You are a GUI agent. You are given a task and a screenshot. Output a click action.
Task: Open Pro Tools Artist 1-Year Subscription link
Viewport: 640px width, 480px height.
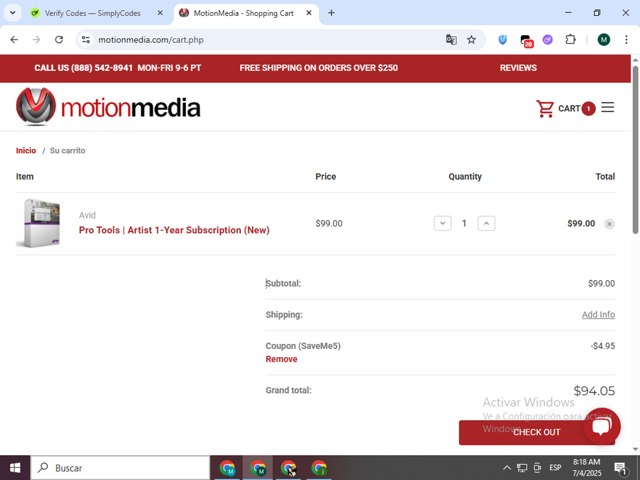pyautogui.click(x=174, y=230)
